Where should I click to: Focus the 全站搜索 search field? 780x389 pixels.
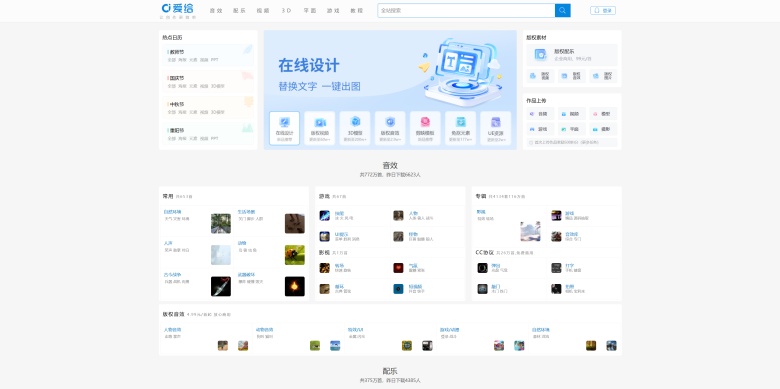click(x=466, y=10)
